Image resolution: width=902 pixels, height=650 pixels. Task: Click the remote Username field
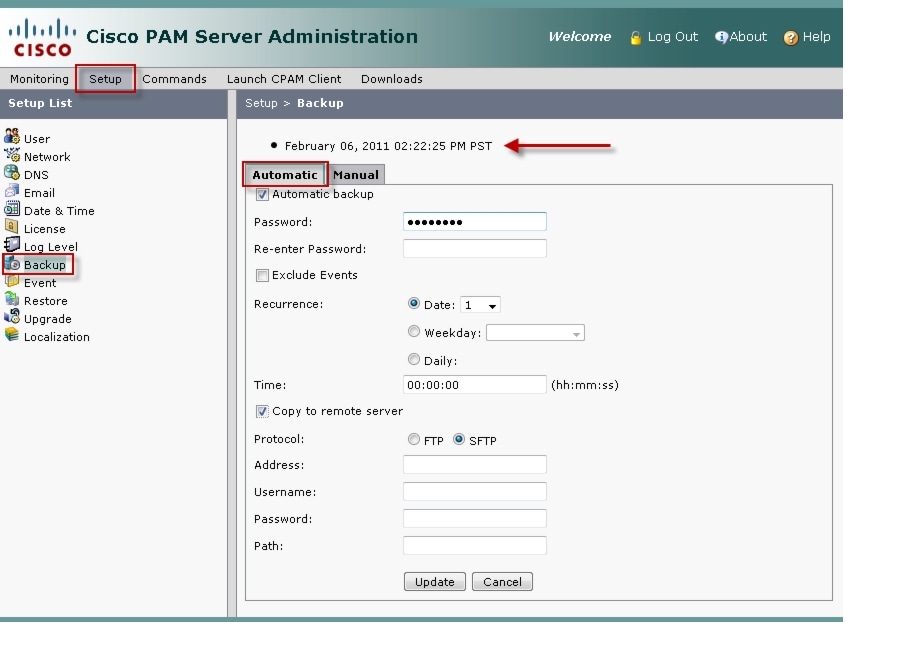(475, 491)
